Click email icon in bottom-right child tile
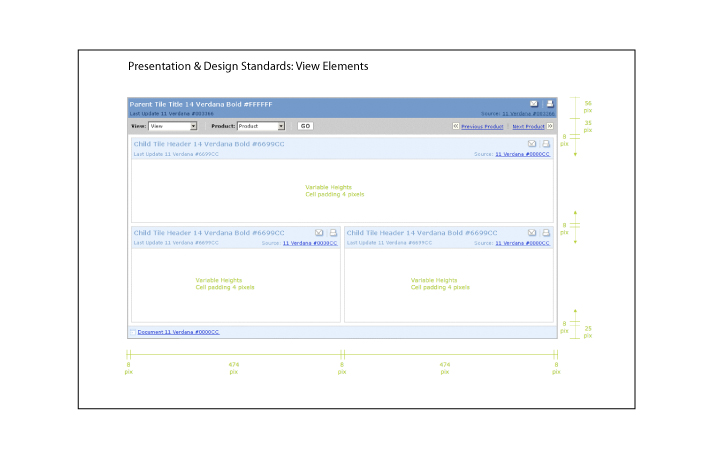This screenshot has width=703, height=449. 532,233
